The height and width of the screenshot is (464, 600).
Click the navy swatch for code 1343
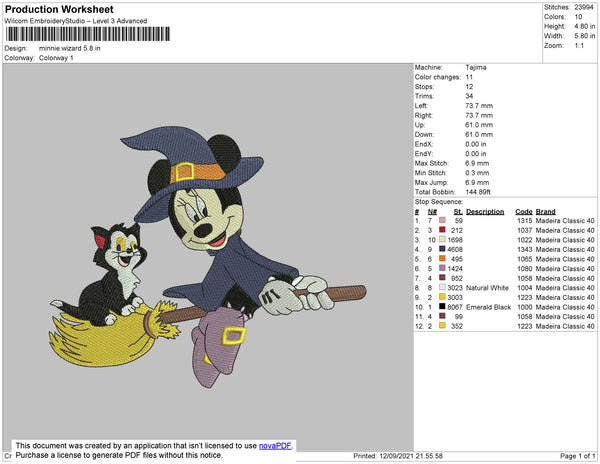pyautogui.click(x=442, y=249)
